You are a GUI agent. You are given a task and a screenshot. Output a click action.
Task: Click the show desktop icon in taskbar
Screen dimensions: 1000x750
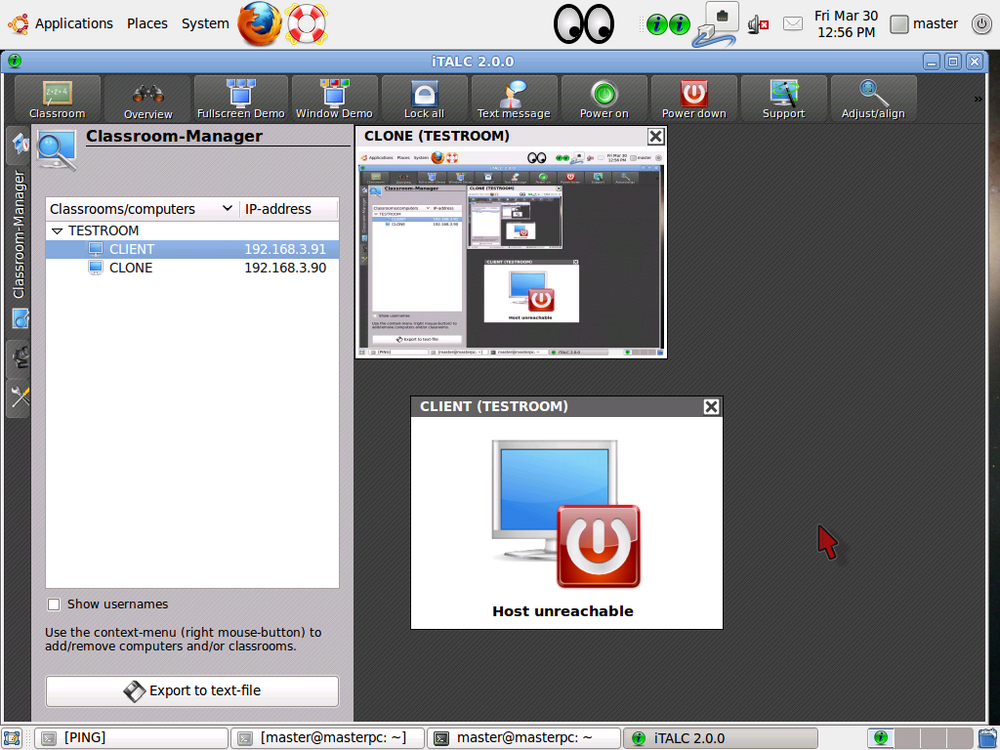click(x=13, y=738)
